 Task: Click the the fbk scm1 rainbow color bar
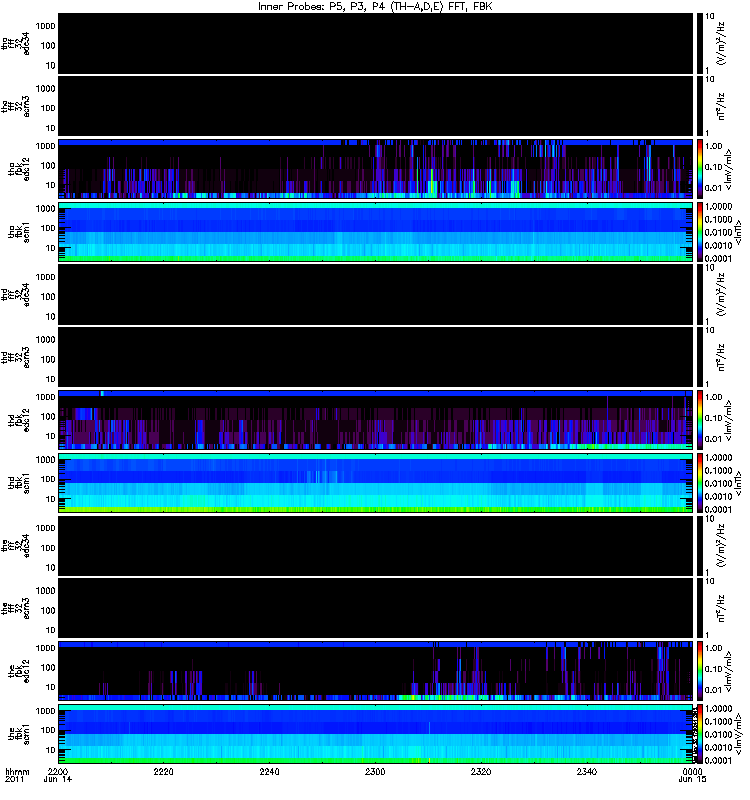(700, 734)
